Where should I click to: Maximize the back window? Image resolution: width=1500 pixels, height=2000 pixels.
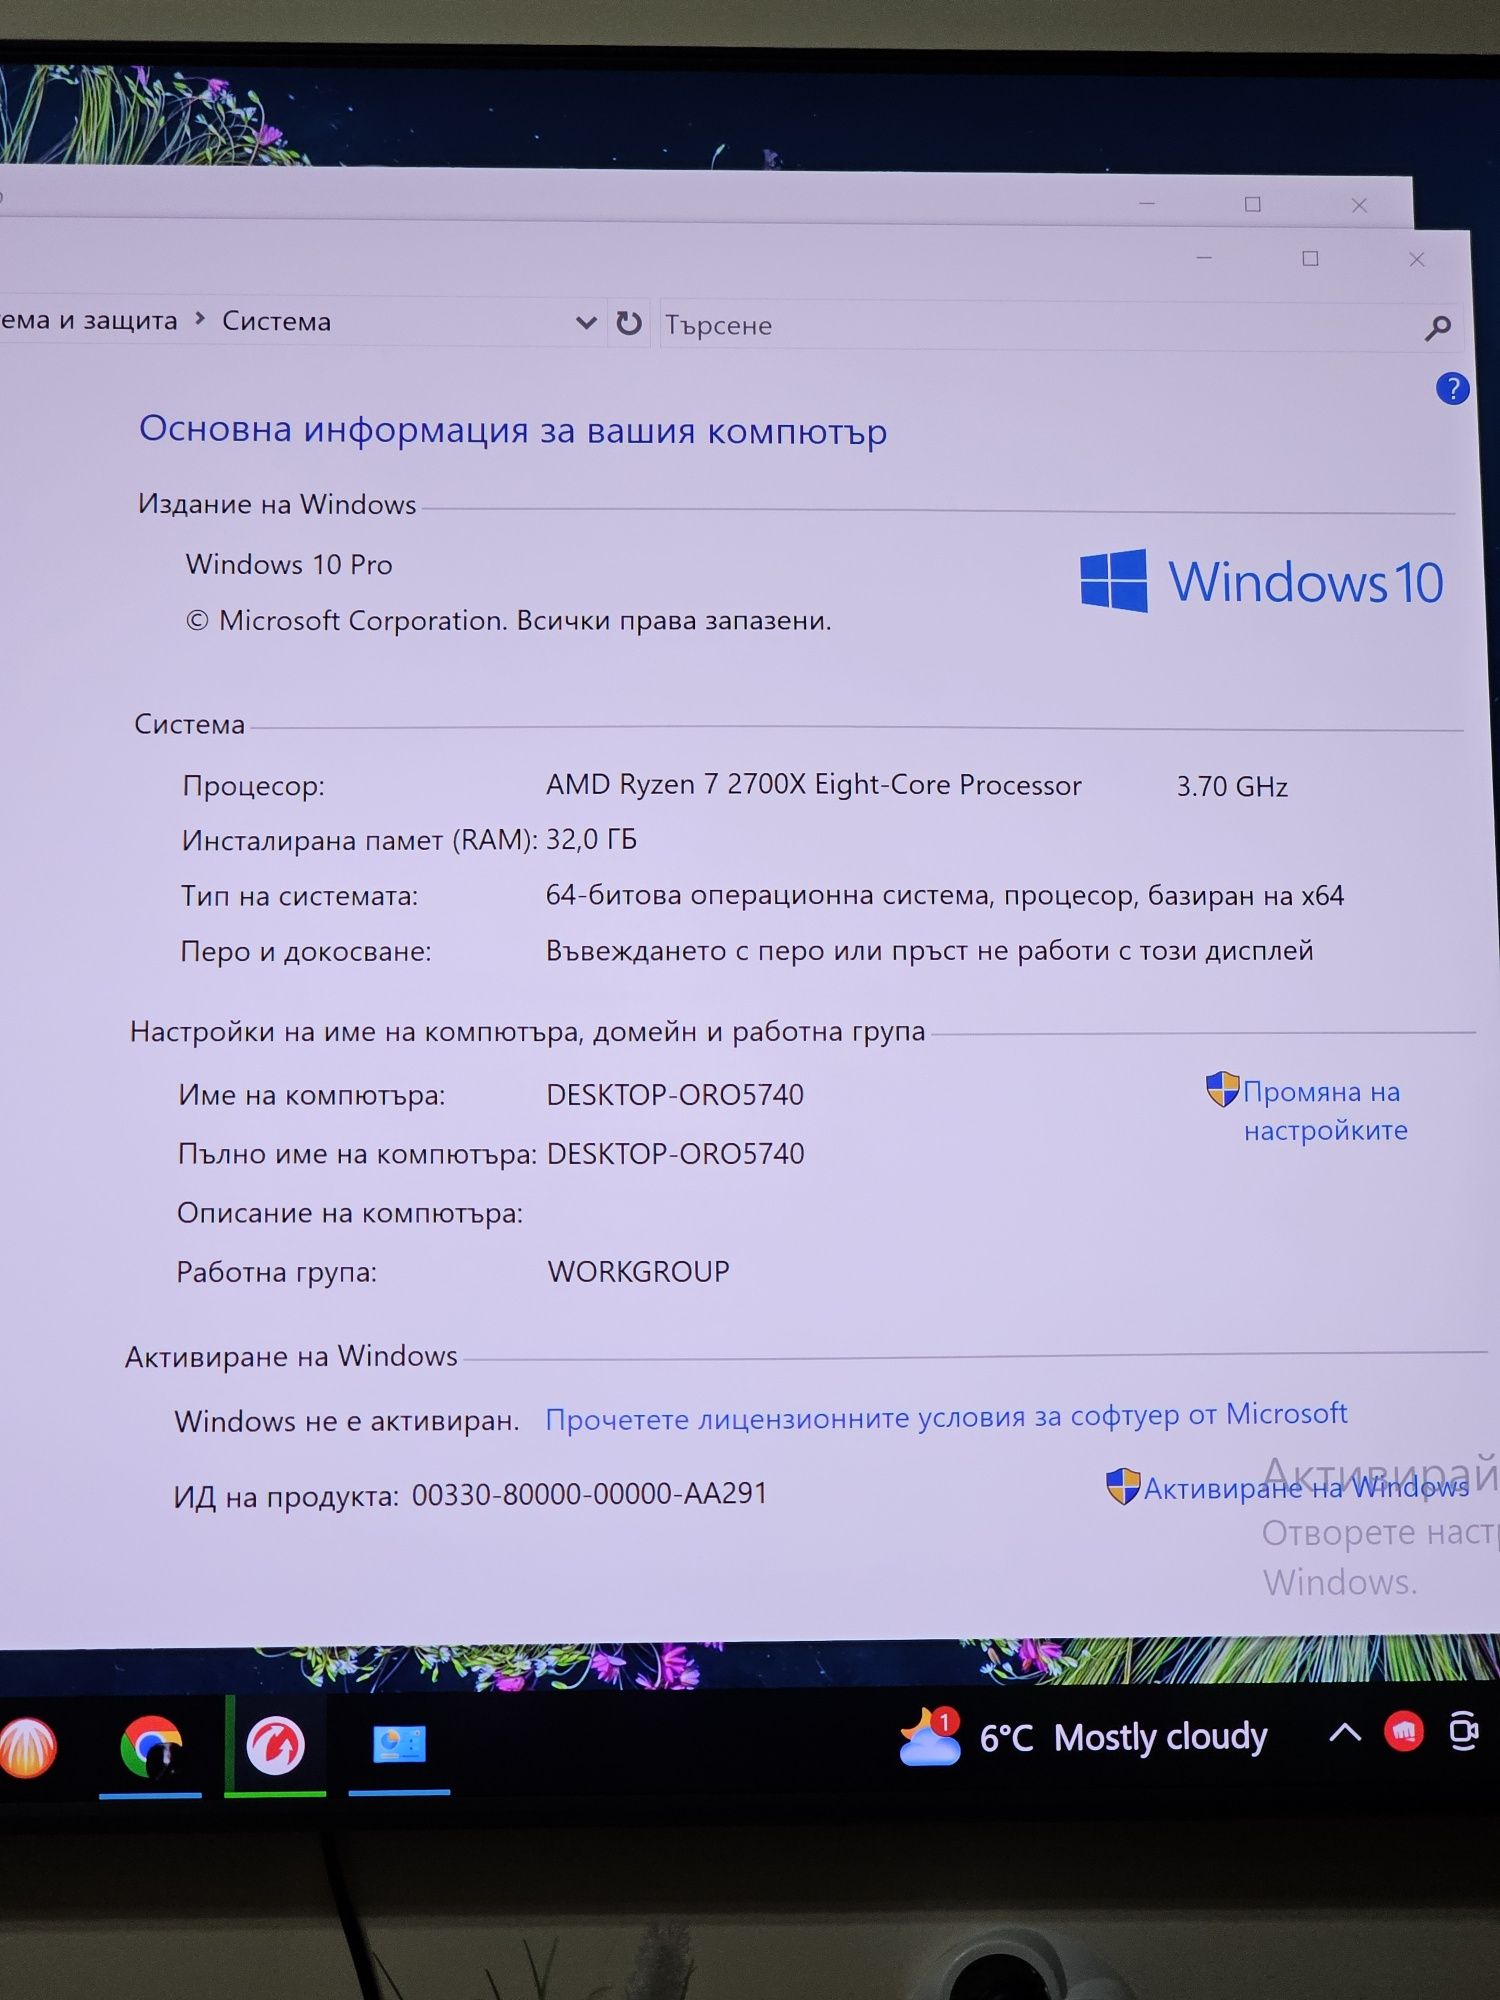coord(1252,204)
